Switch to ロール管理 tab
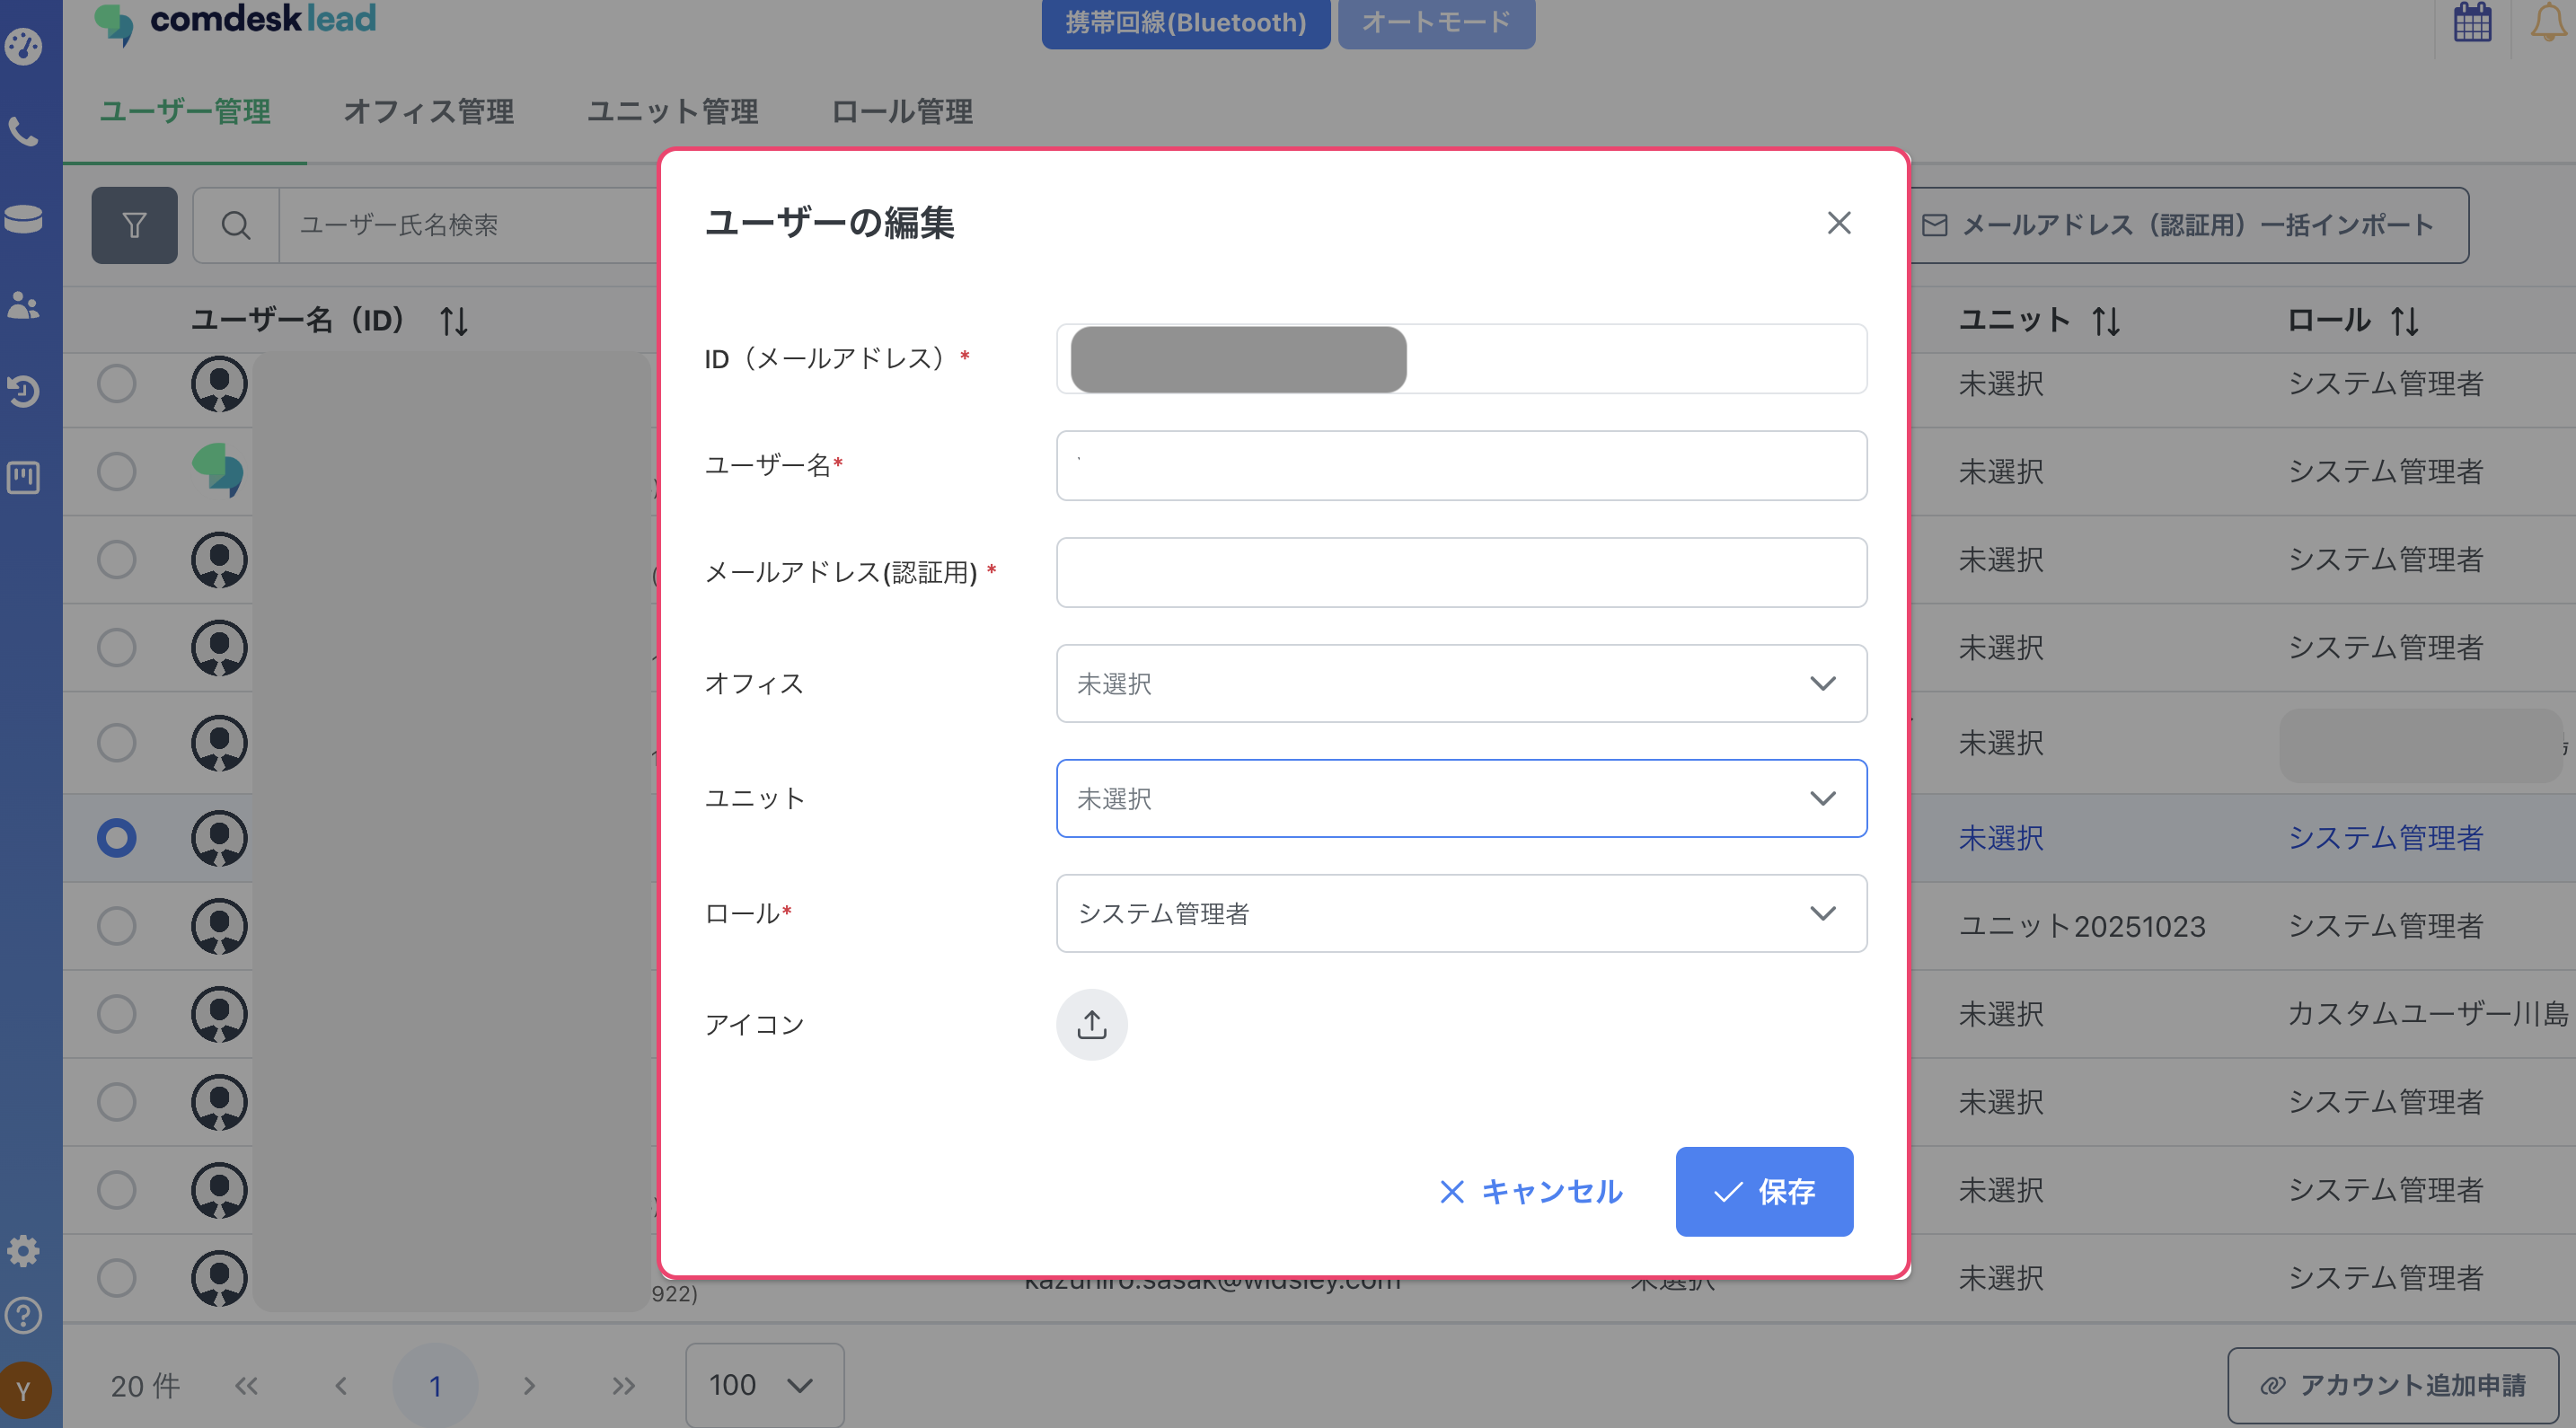 pyautogui.click(x=902, y=111)
